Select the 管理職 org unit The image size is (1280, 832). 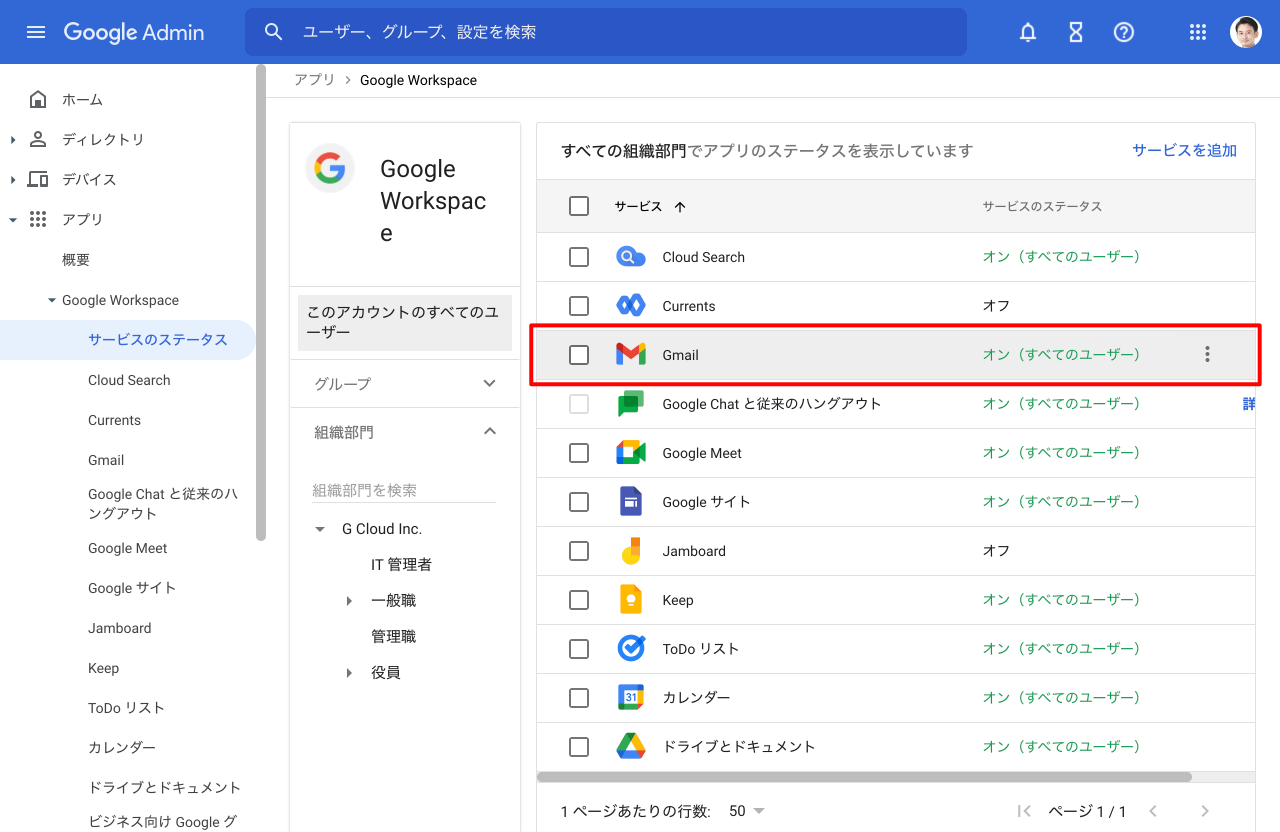[393, 637]
